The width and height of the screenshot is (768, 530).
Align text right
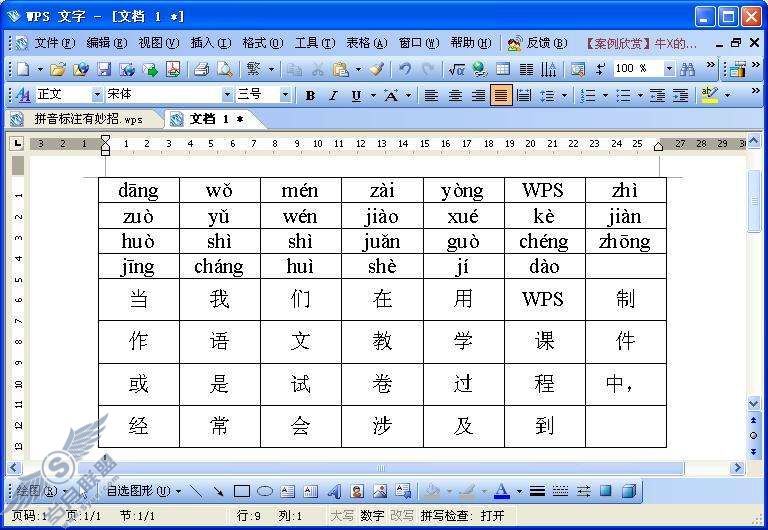[x=478, y=95]
